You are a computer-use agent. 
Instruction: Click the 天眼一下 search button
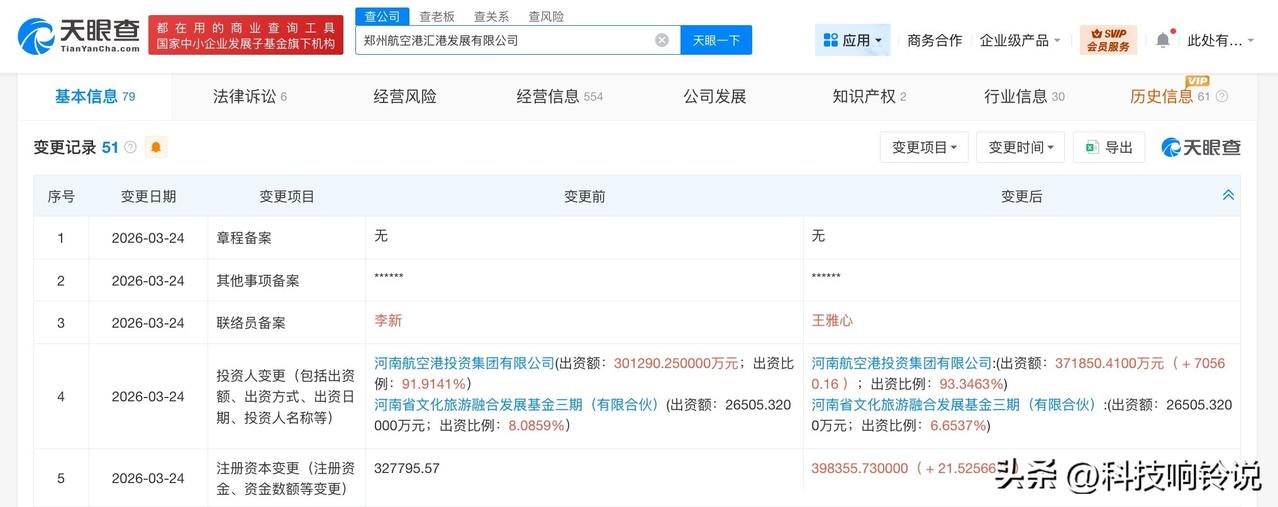pos(716,40)
